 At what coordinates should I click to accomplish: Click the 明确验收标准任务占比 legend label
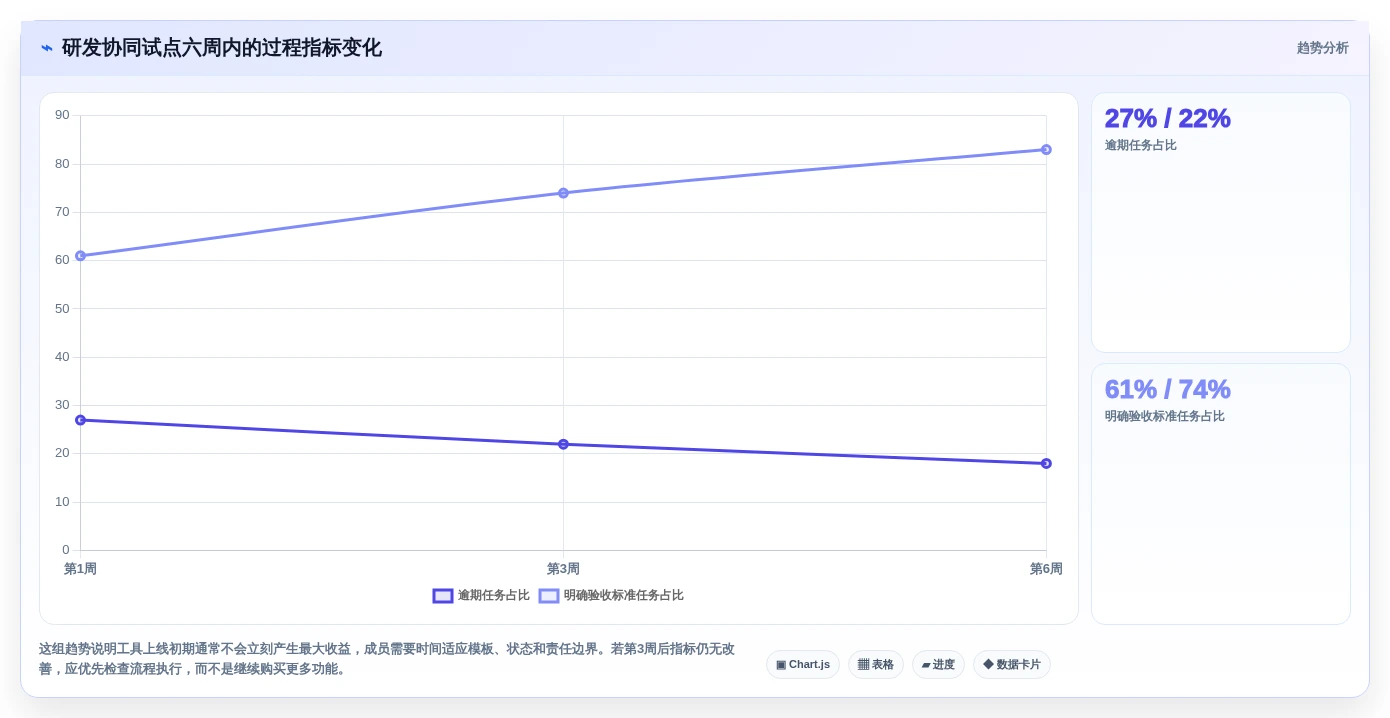click(x=624, y=596)
